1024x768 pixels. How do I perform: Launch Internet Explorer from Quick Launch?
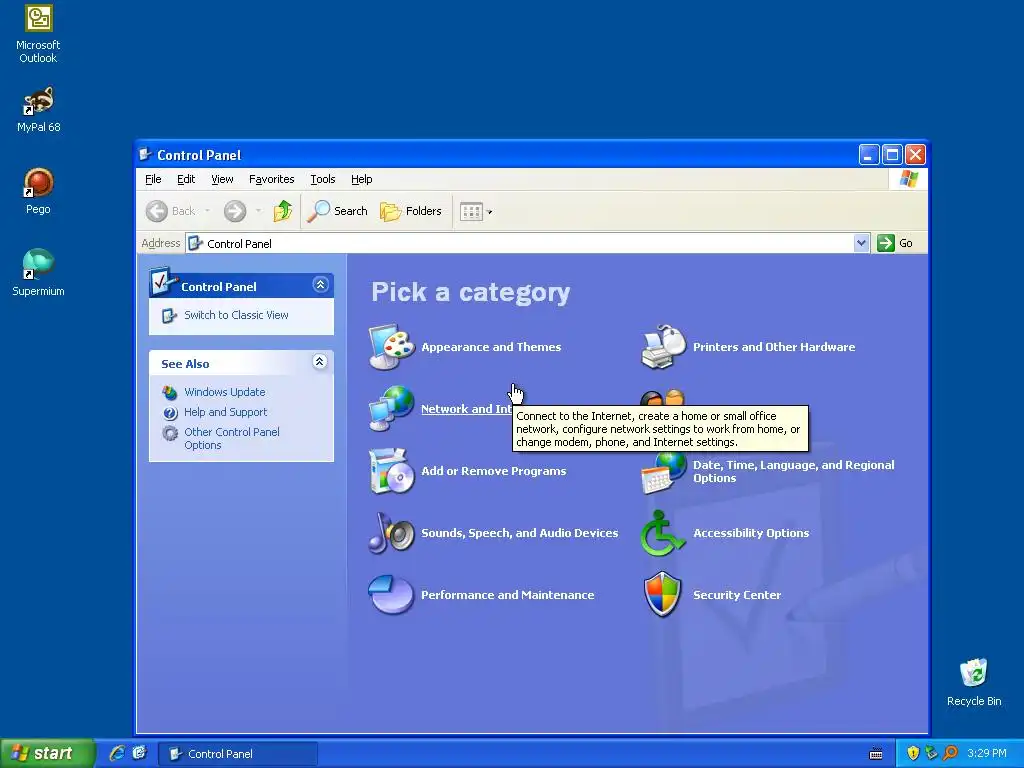[117, 753]
